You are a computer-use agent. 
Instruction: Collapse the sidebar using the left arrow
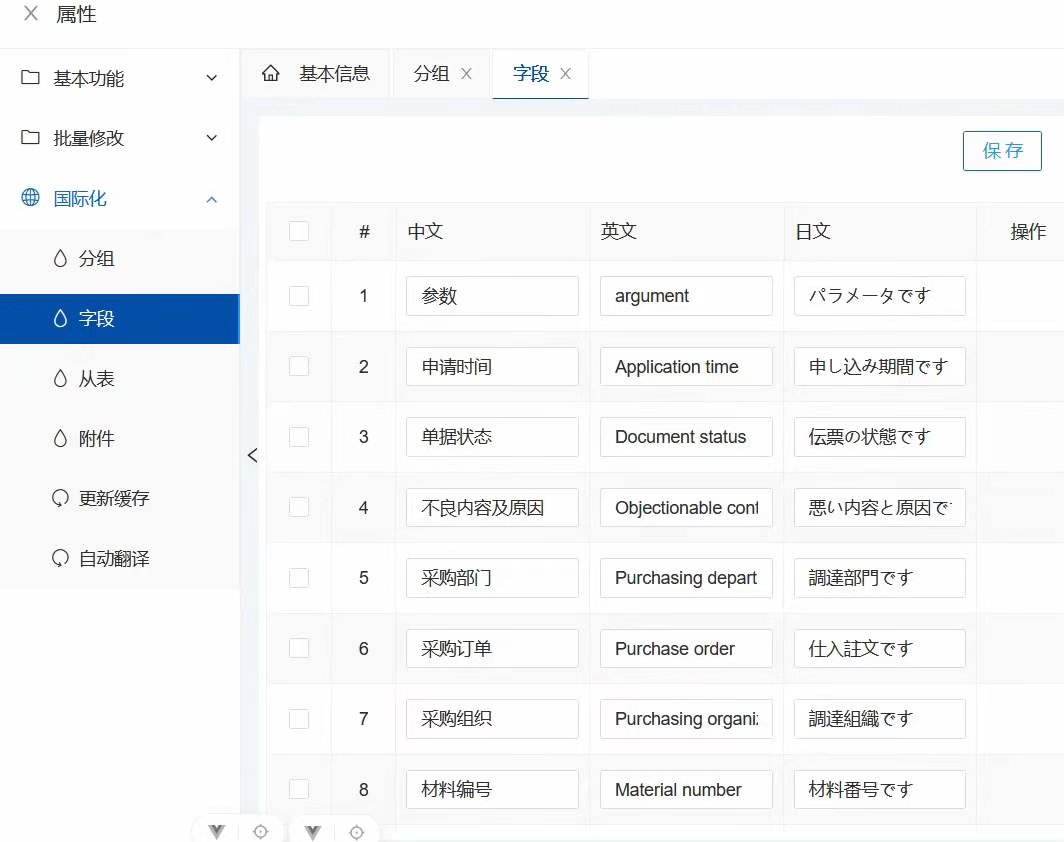coord(252,455)
